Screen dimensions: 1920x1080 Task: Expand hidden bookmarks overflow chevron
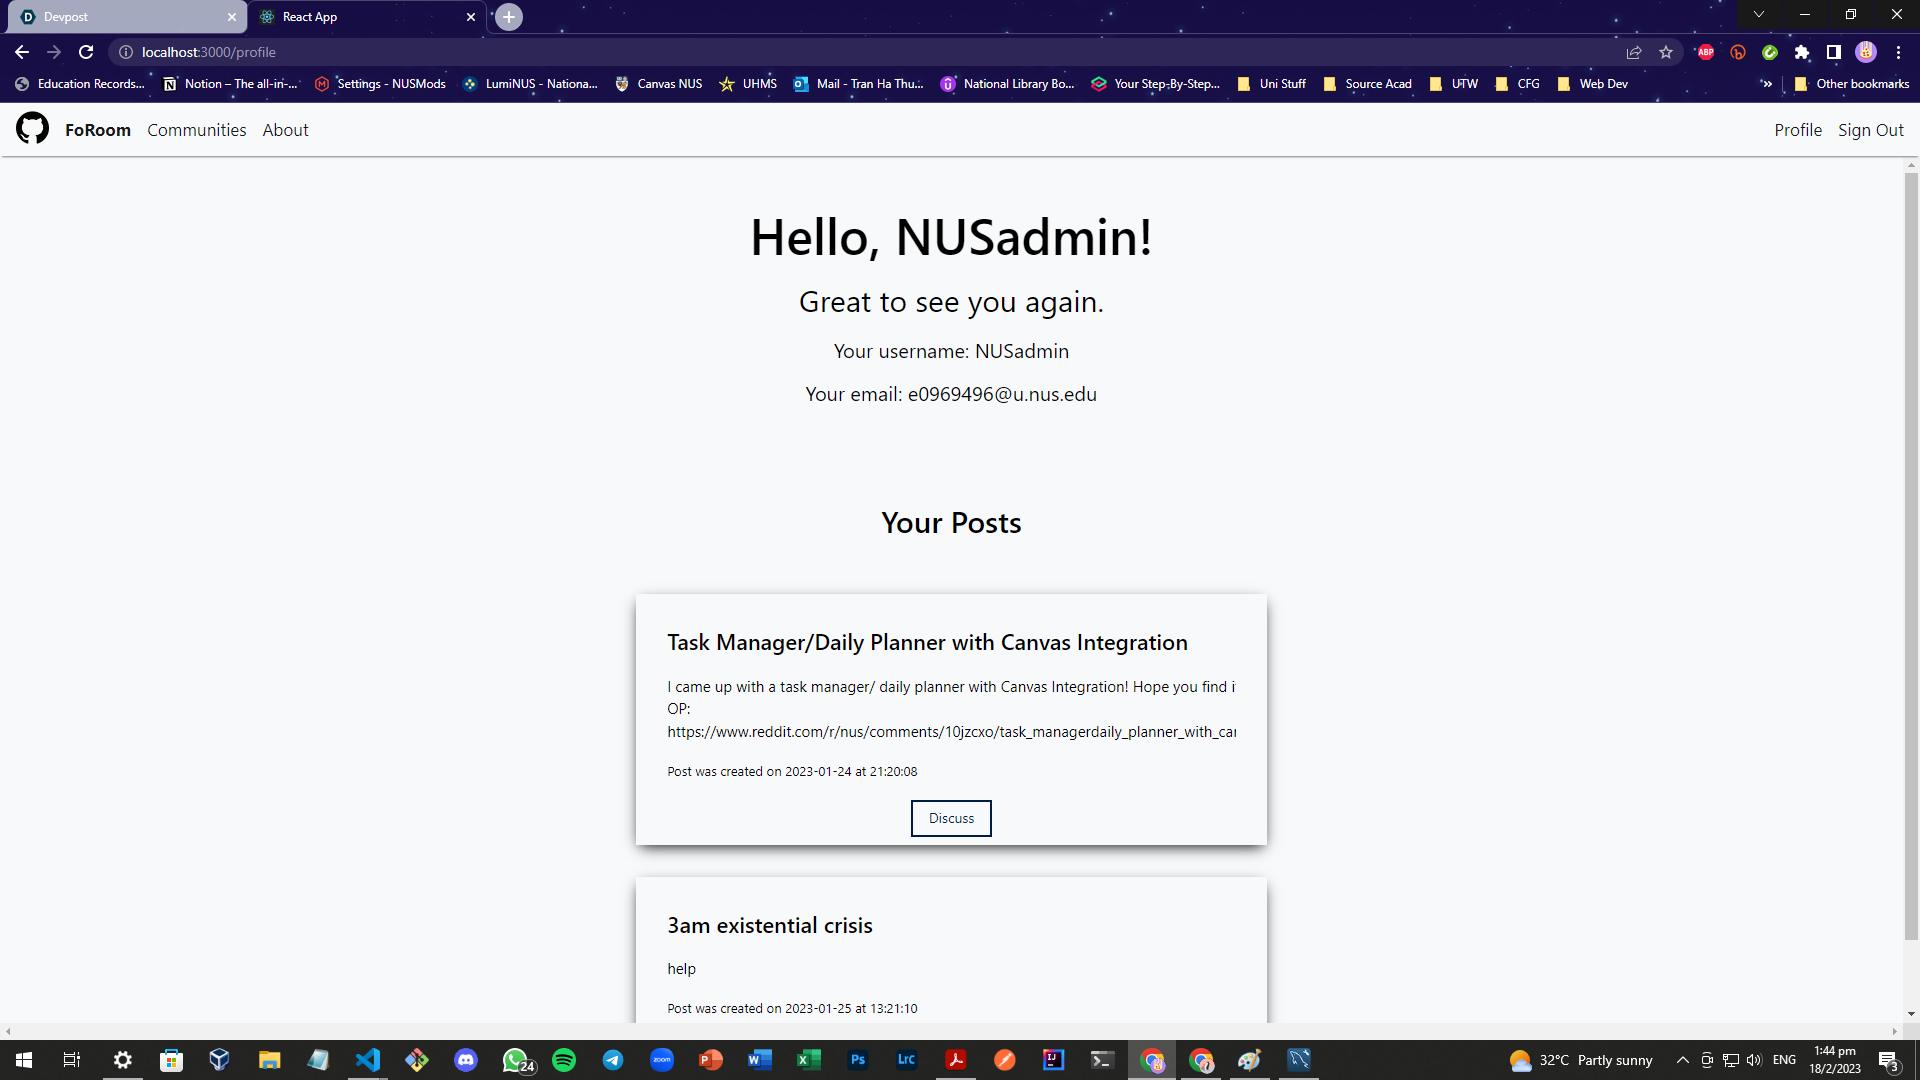[1767, 84]
